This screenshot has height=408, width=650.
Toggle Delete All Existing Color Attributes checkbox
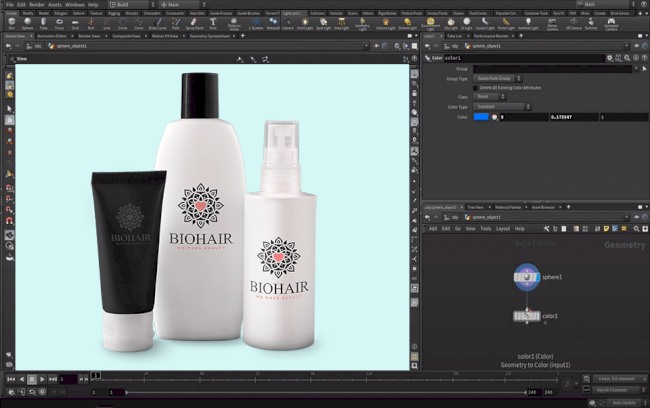pyautogui.click(x=475, y=88)
